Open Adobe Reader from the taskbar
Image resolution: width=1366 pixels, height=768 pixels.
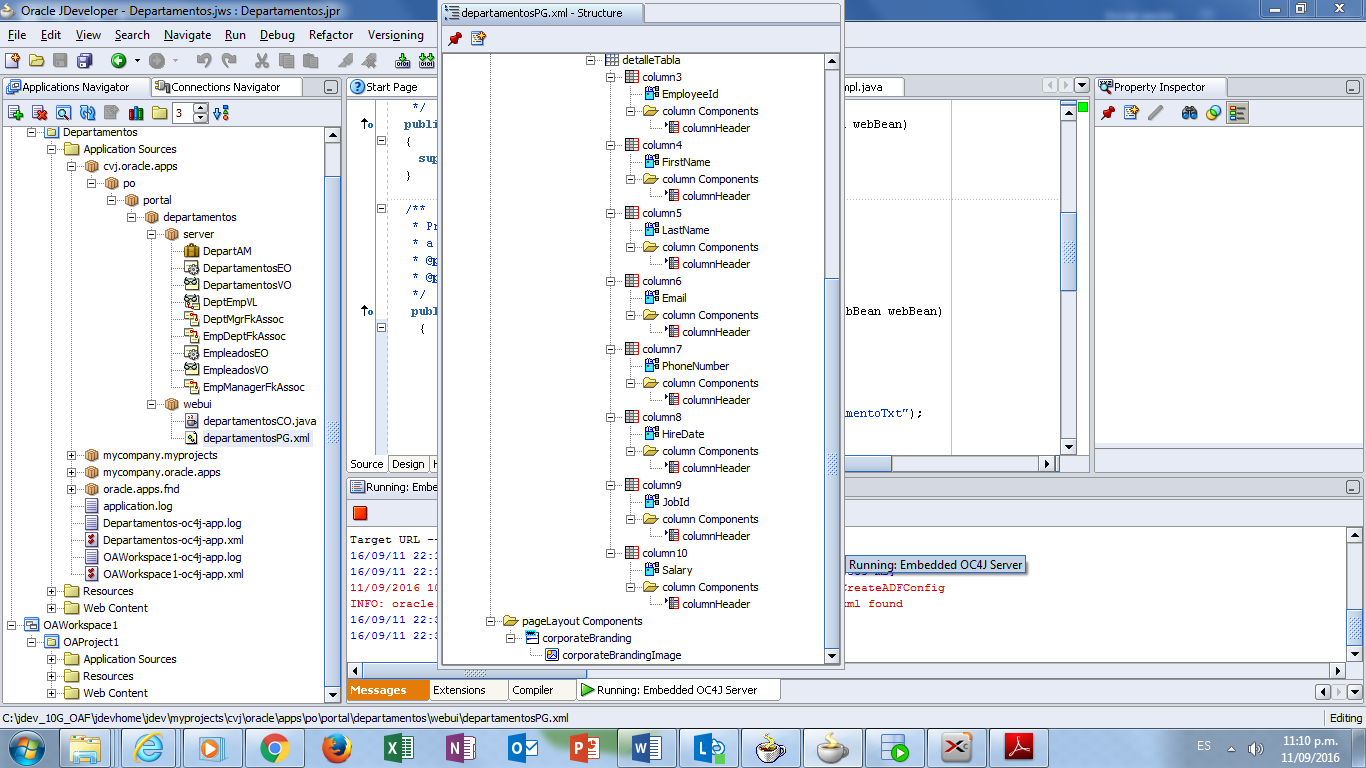[1018, 747]
